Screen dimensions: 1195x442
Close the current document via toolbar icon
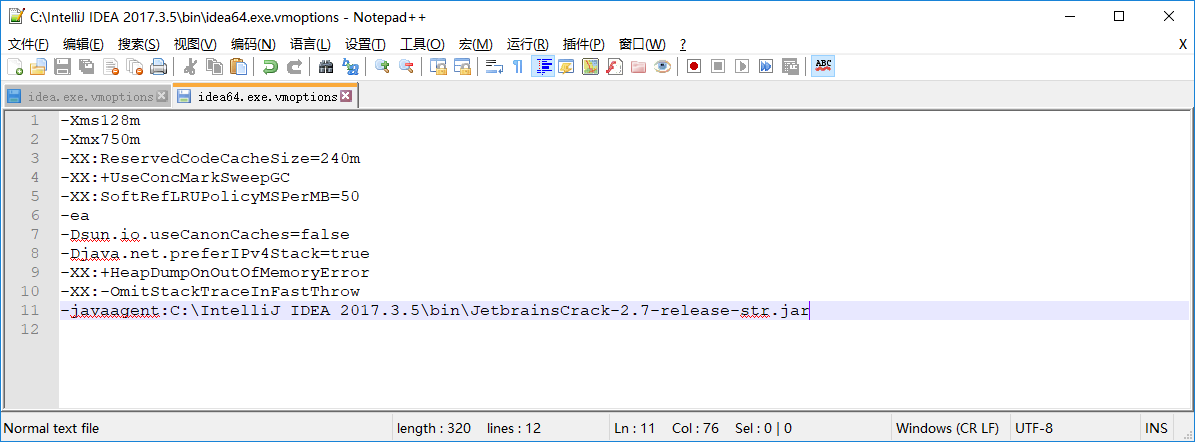[111, 66]
